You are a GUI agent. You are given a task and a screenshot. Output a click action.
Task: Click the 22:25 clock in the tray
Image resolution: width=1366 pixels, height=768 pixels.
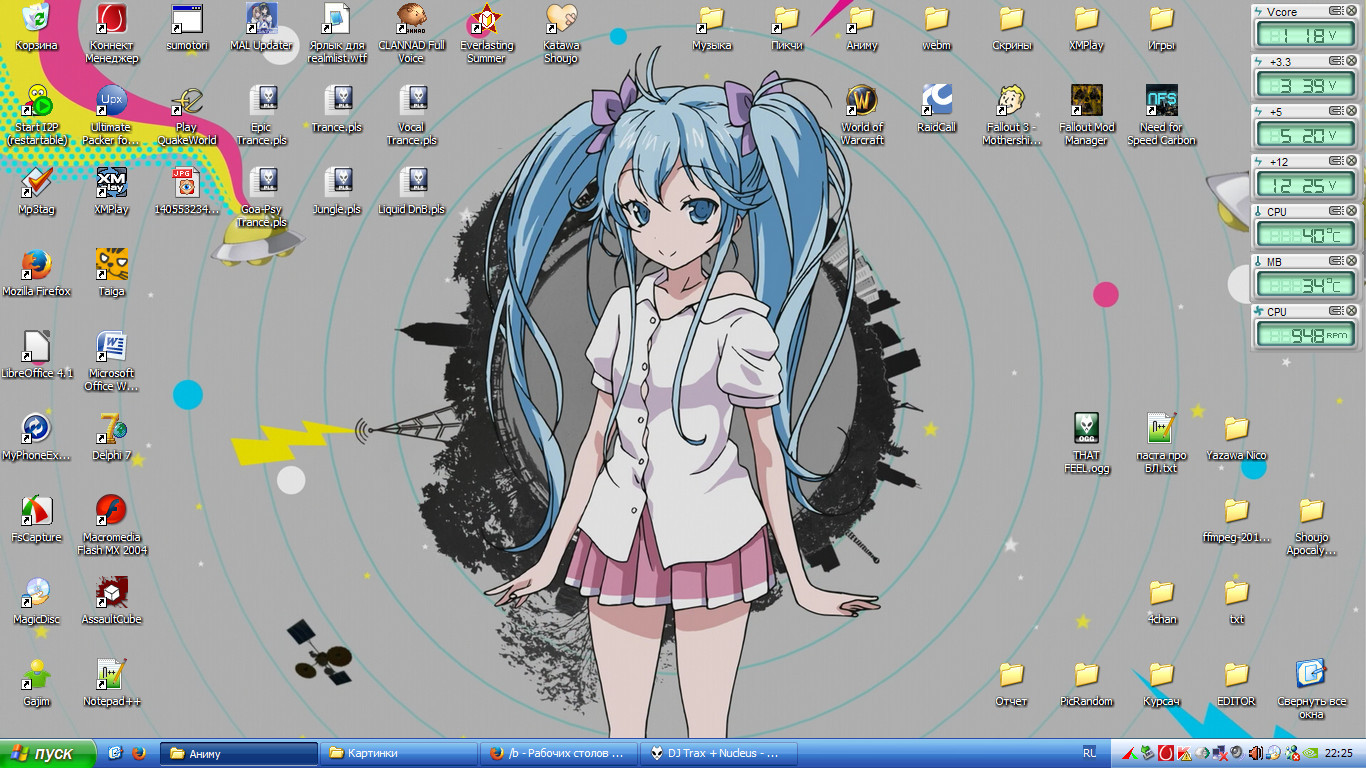click(x=1339, y=753)
